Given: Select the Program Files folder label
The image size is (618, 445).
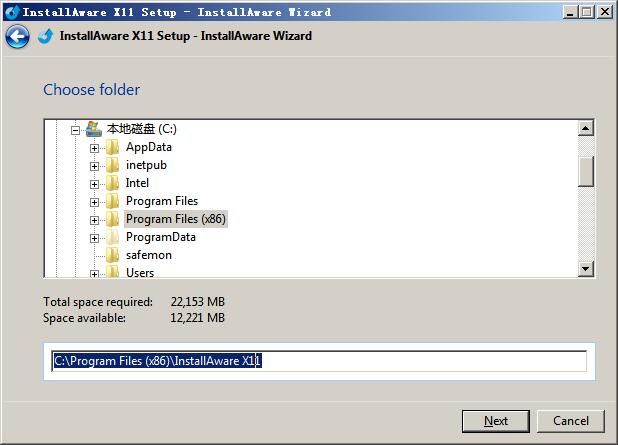Looking at the screenshot, I should [162, 201].
